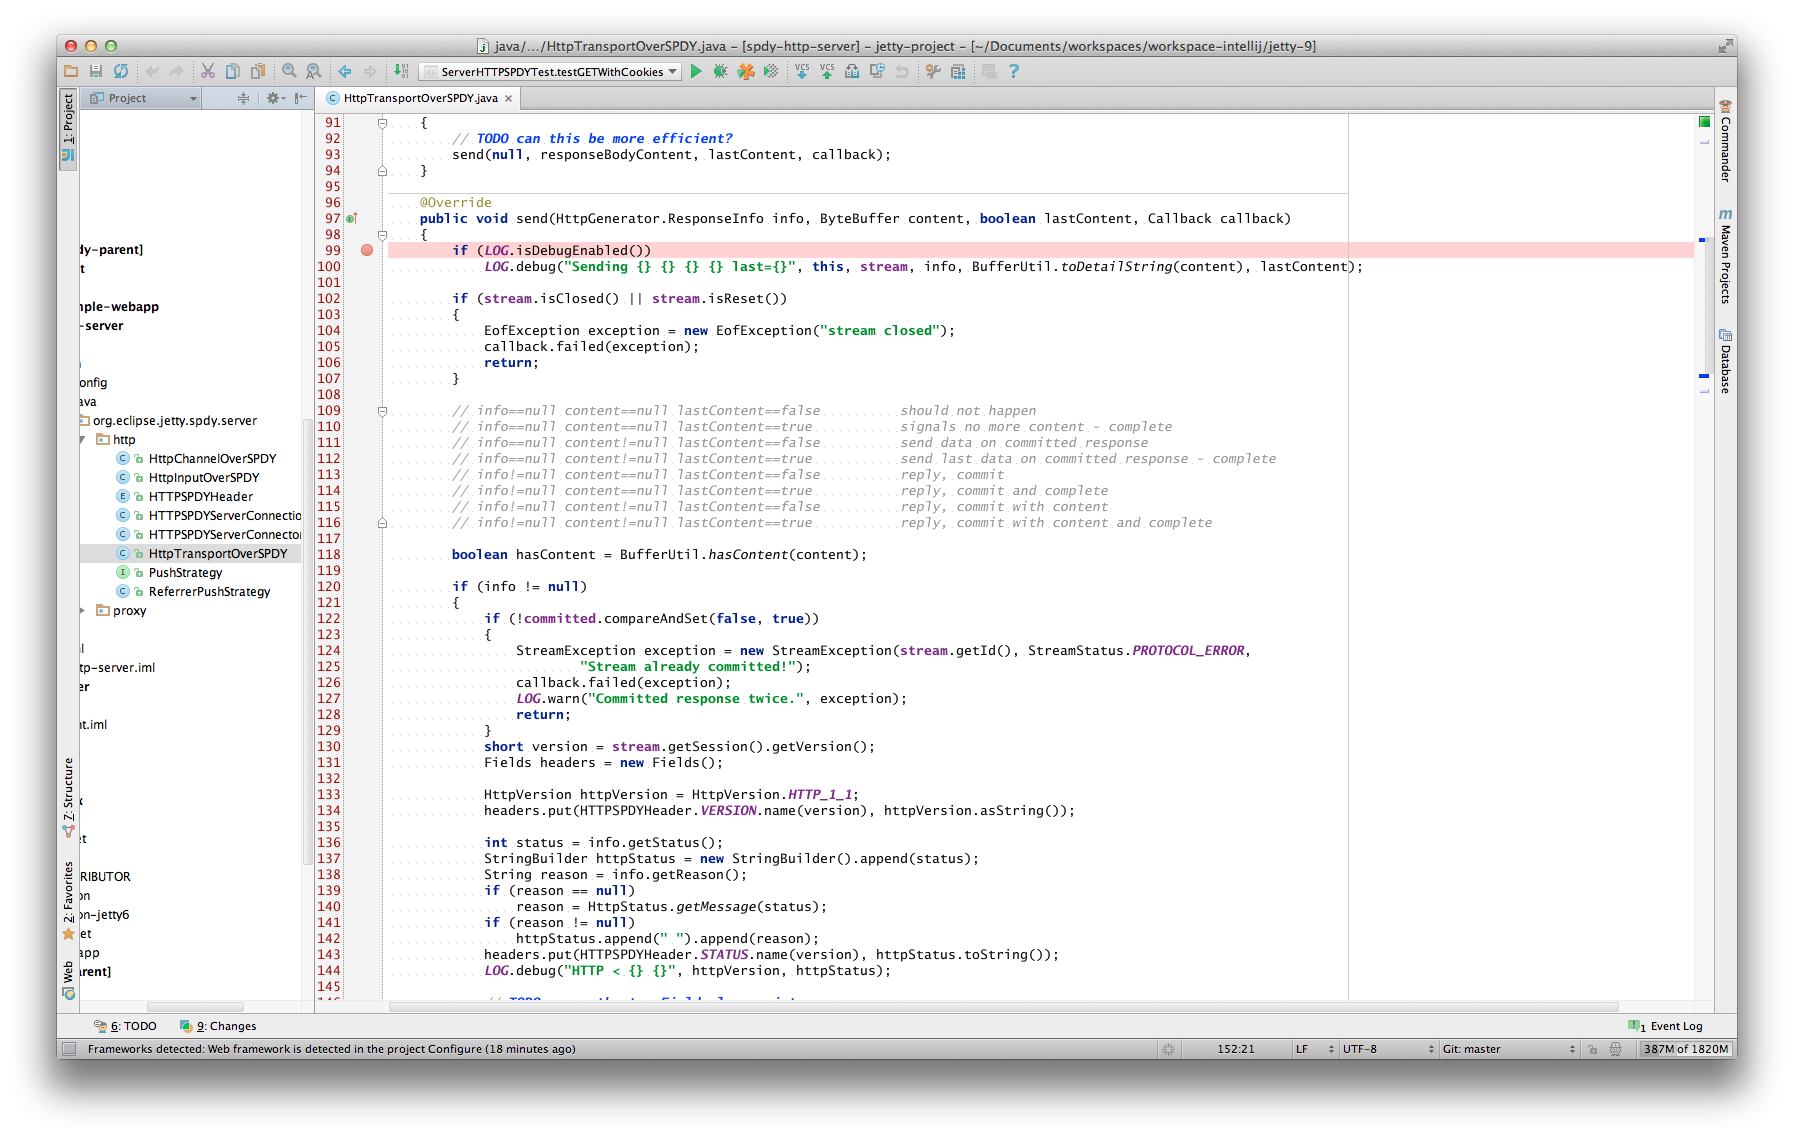Toggle the Web tool window tab
Screen dimensions: 1794x1138
click(68, 980)
